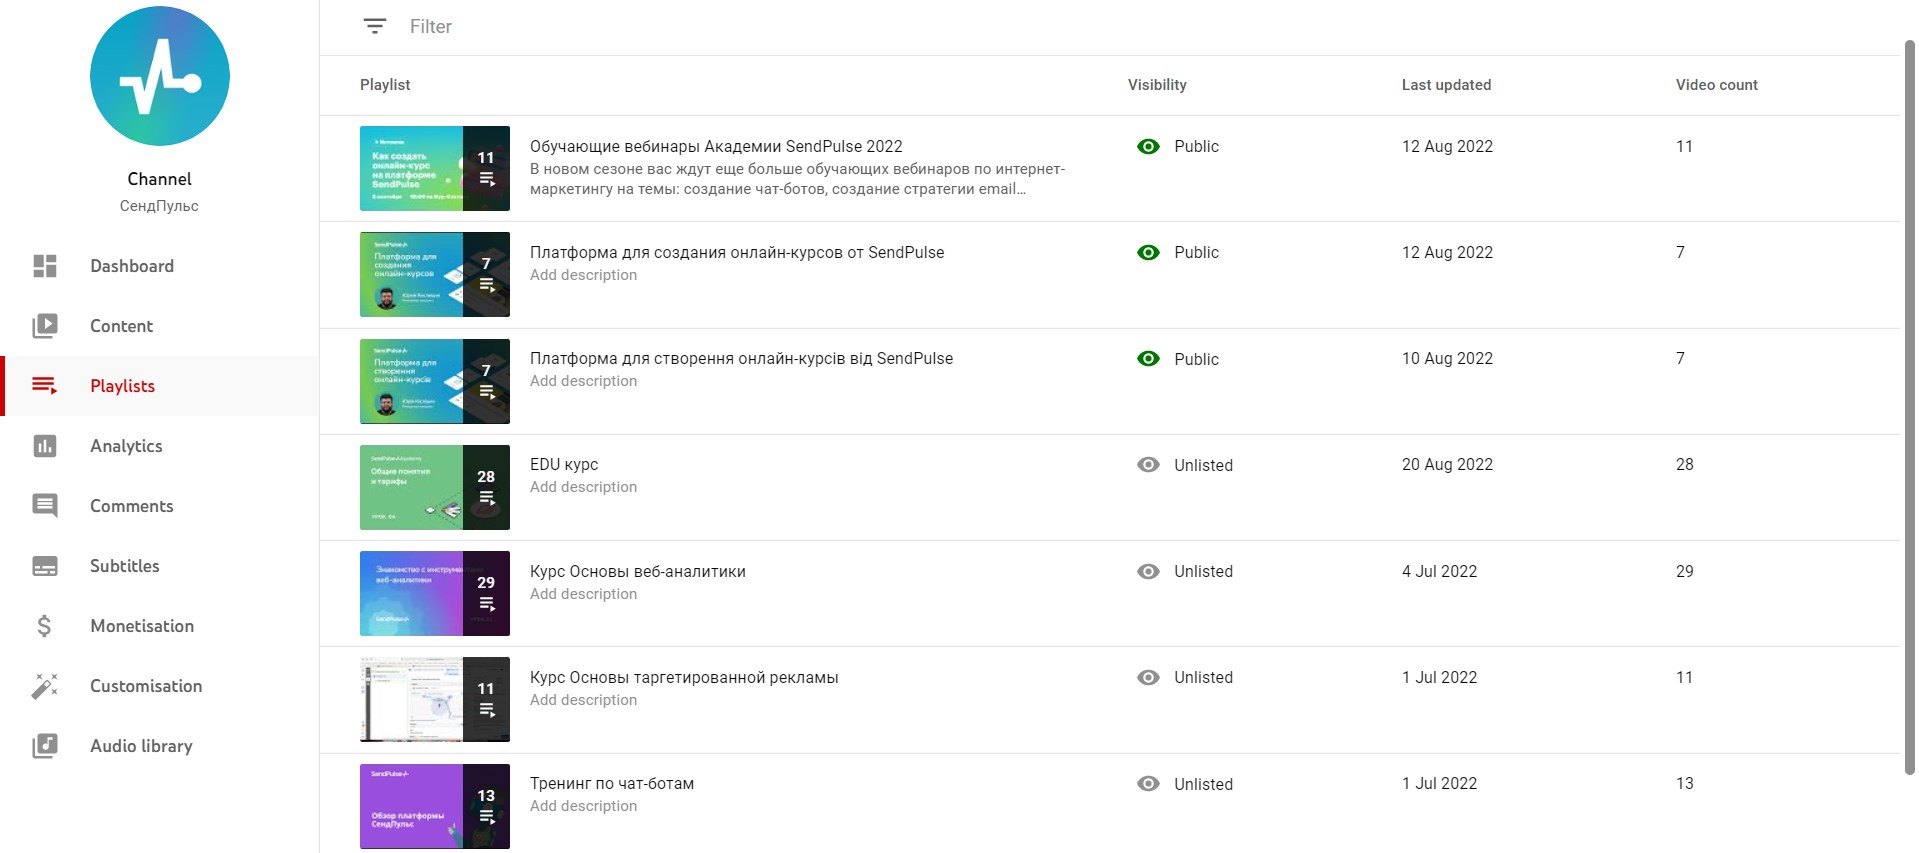Open the Monetisation section
This screenshot has height=853, width=1919.
tap(160, 626)
